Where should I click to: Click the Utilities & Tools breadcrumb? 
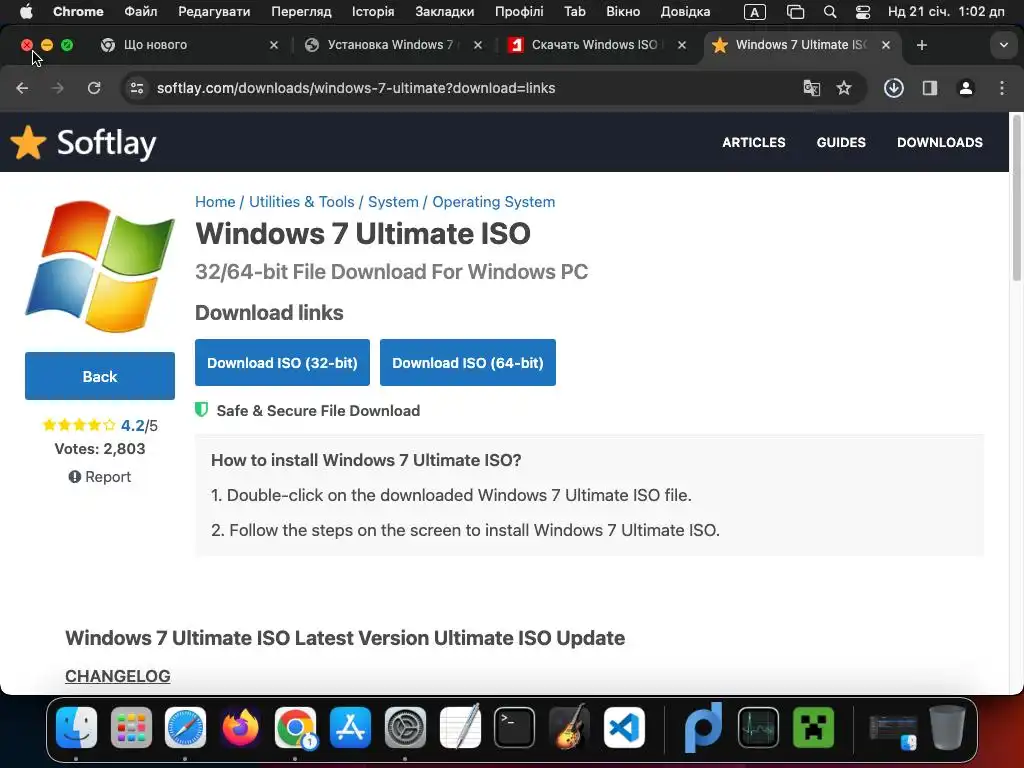[302, 202]
